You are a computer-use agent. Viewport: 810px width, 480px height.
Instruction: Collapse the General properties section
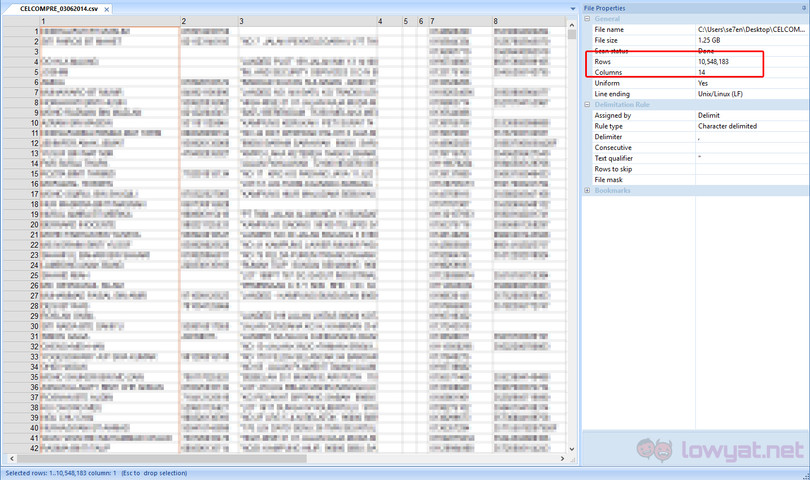pos(587,19)
